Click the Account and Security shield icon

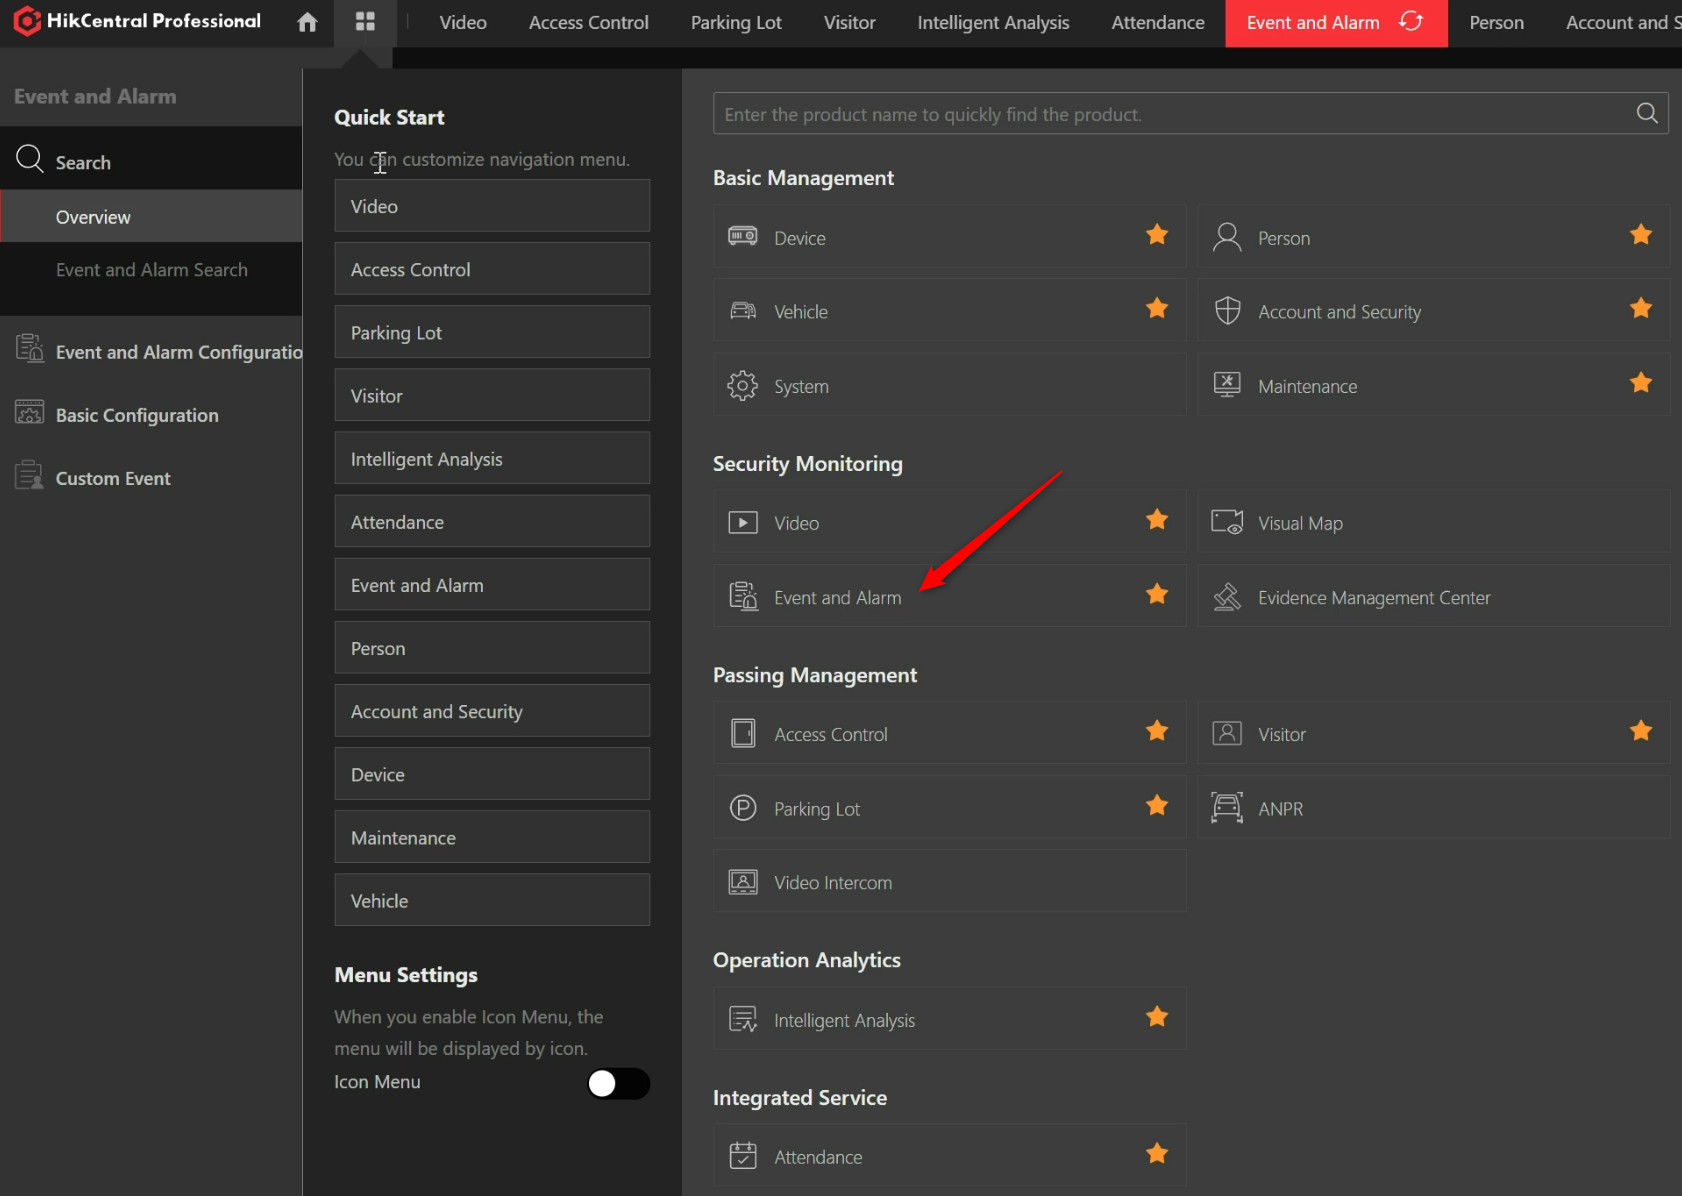pos(1227,311)
